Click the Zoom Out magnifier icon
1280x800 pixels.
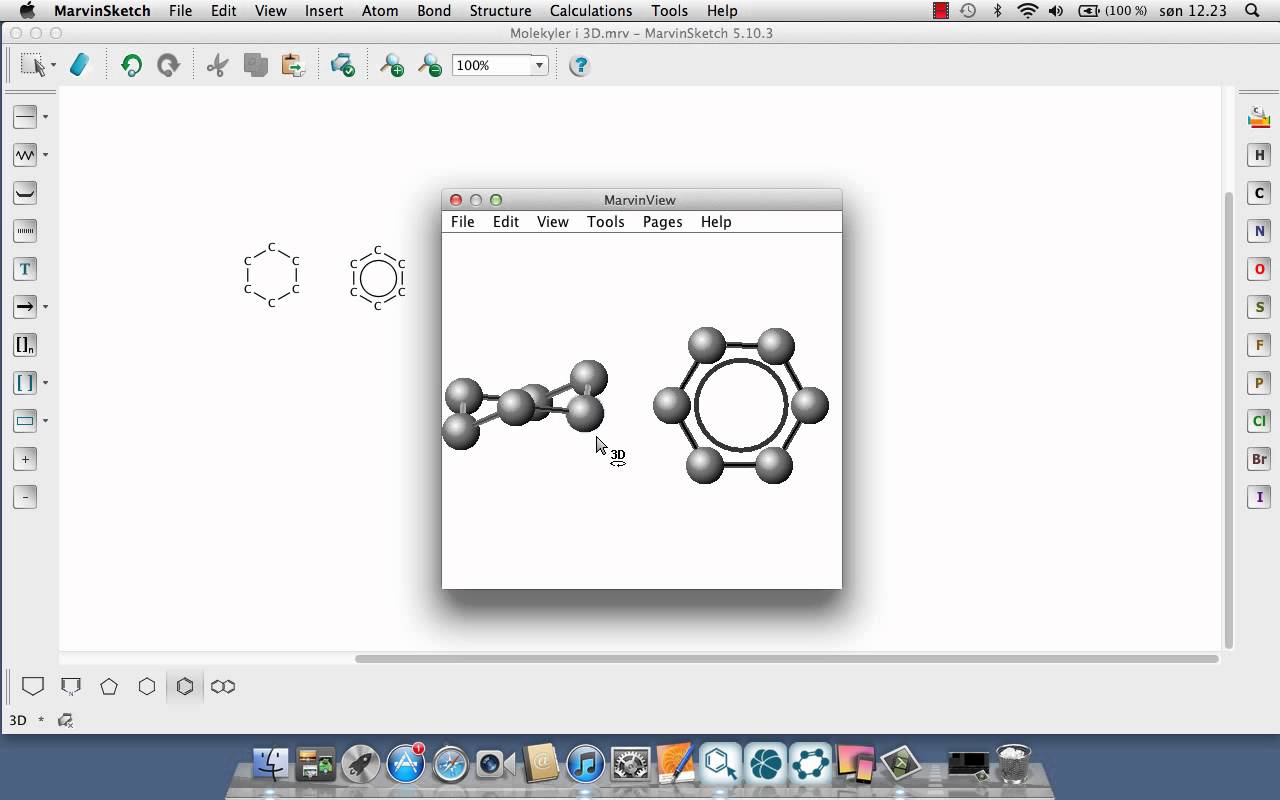coord(430,66)
